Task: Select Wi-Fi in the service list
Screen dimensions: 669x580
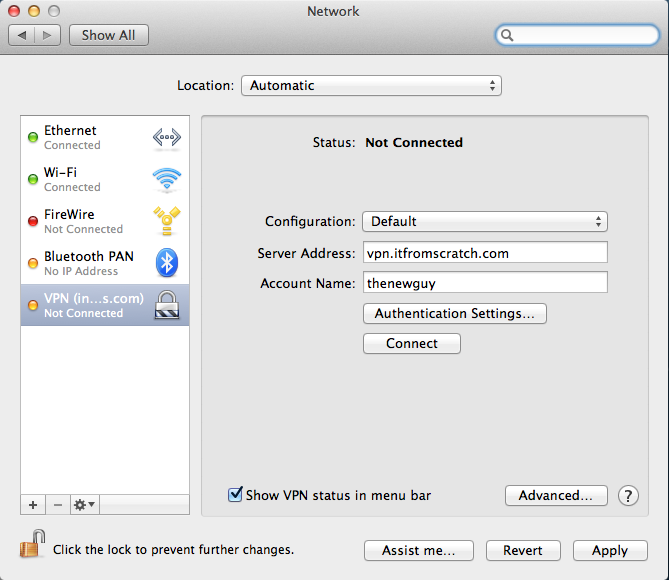Action: [x=105, y=179]
